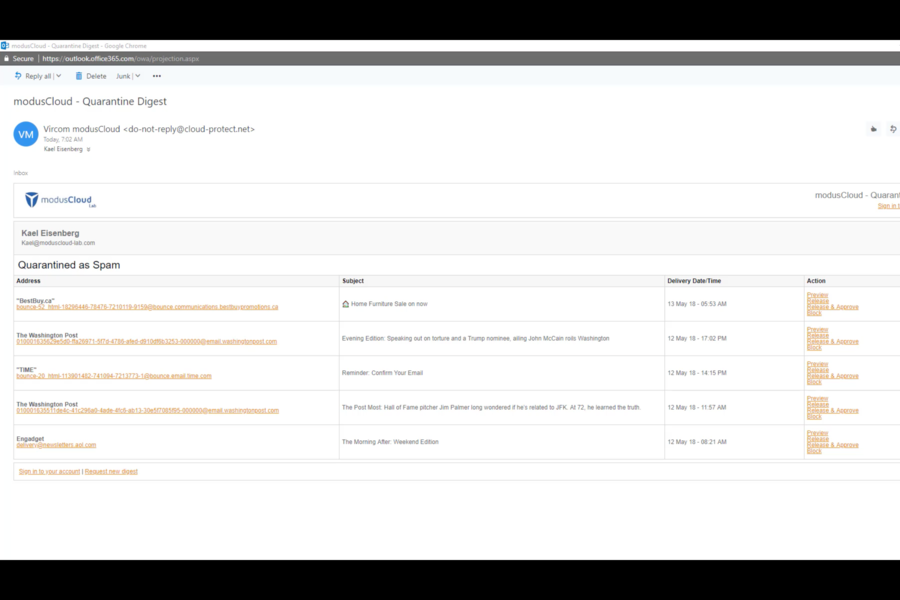Release the BestBuy.ca Home Furniture Sale message
Screen dimensions: 900x600
pos(818,301)
